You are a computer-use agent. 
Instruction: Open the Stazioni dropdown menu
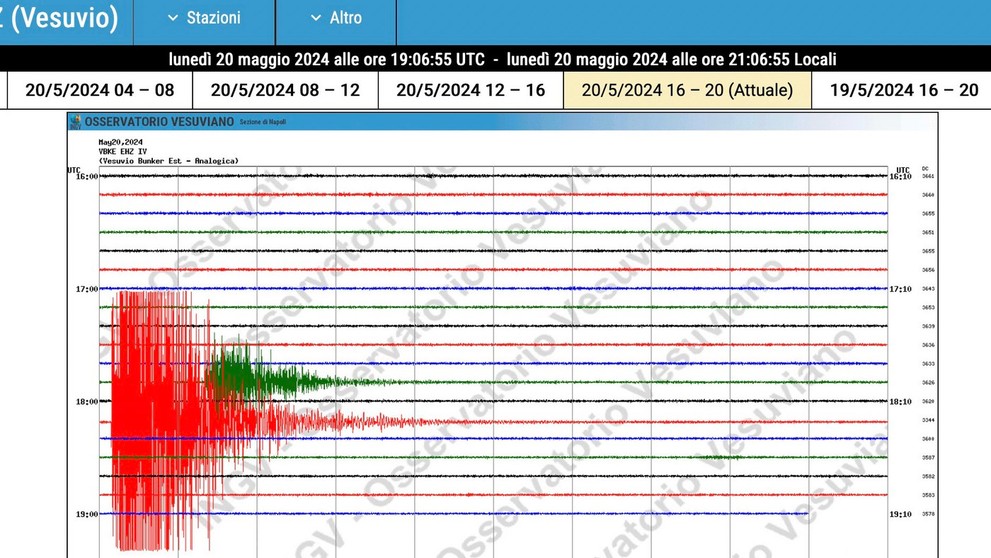tap(204, 18)
